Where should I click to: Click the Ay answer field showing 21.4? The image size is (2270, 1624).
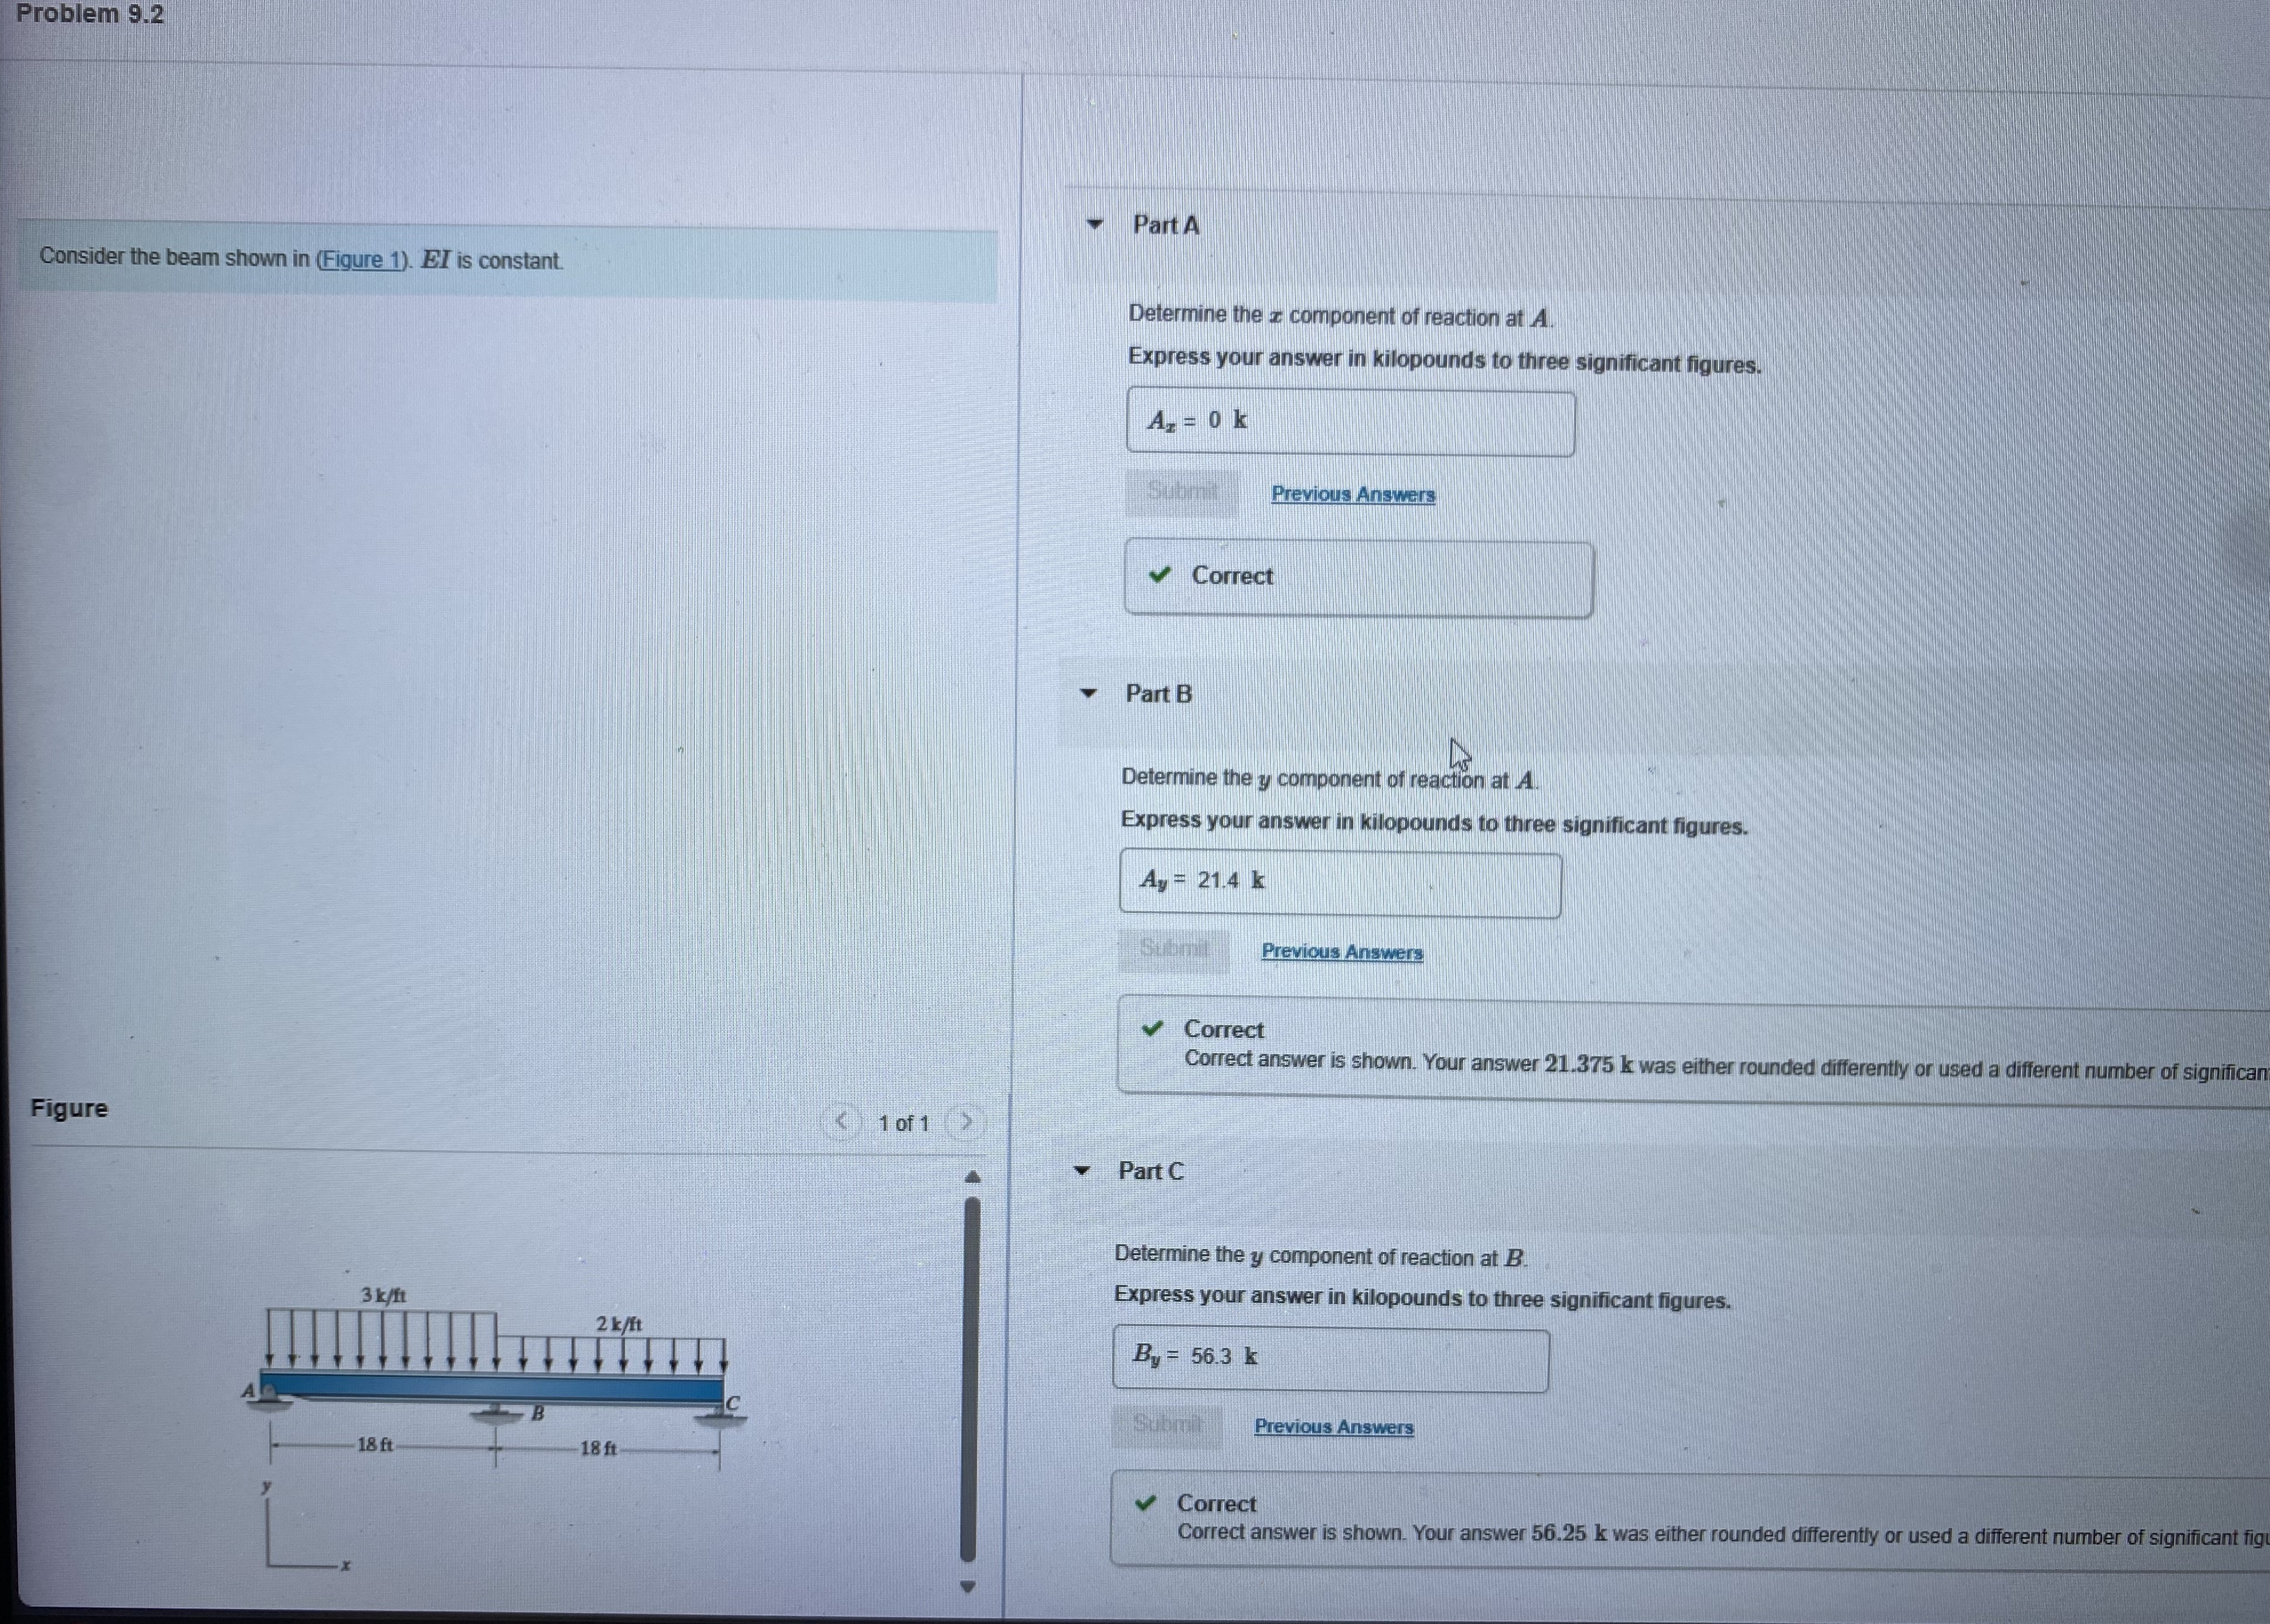(x=1340, y=883)
